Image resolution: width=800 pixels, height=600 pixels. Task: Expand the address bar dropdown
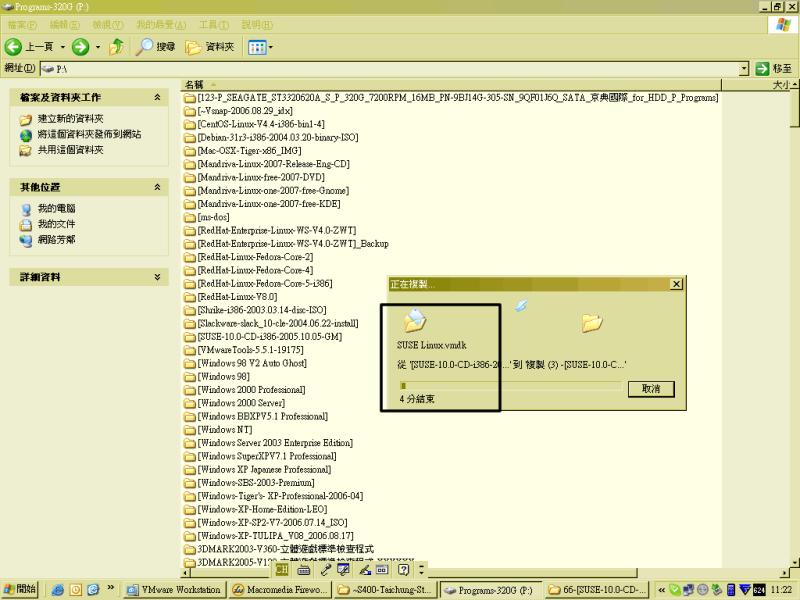pyautogui.click(x=744, y=68)
